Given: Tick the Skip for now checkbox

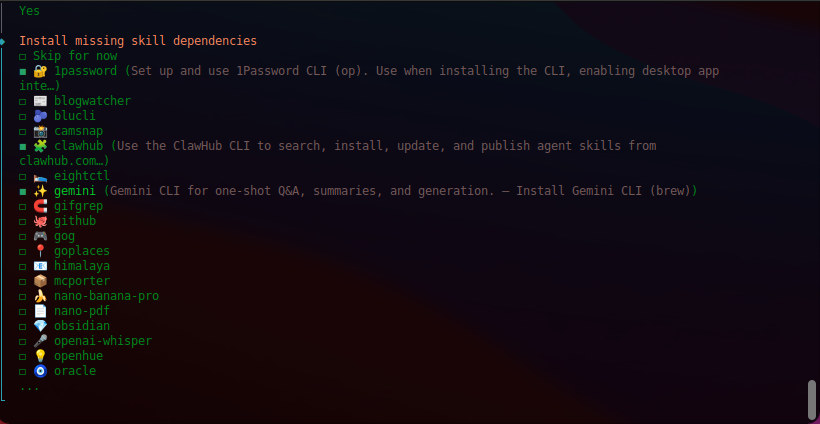Looking at the screenshot, I should (x=22, y=57).
